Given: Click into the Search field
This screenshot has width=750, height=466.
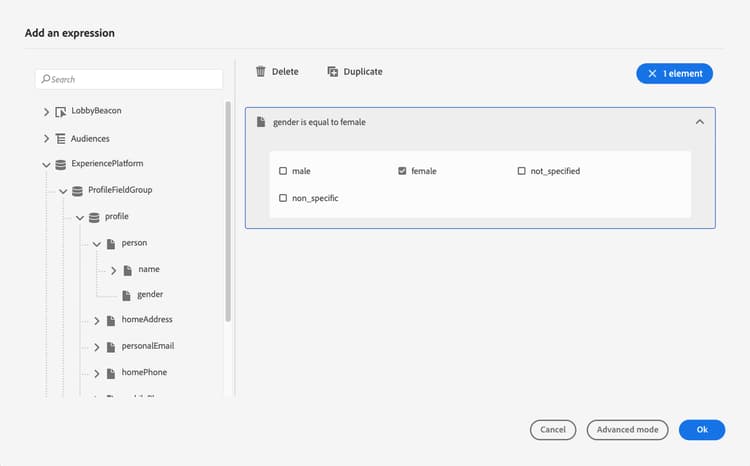Looking at the screenshot, I should click(129, 79).
